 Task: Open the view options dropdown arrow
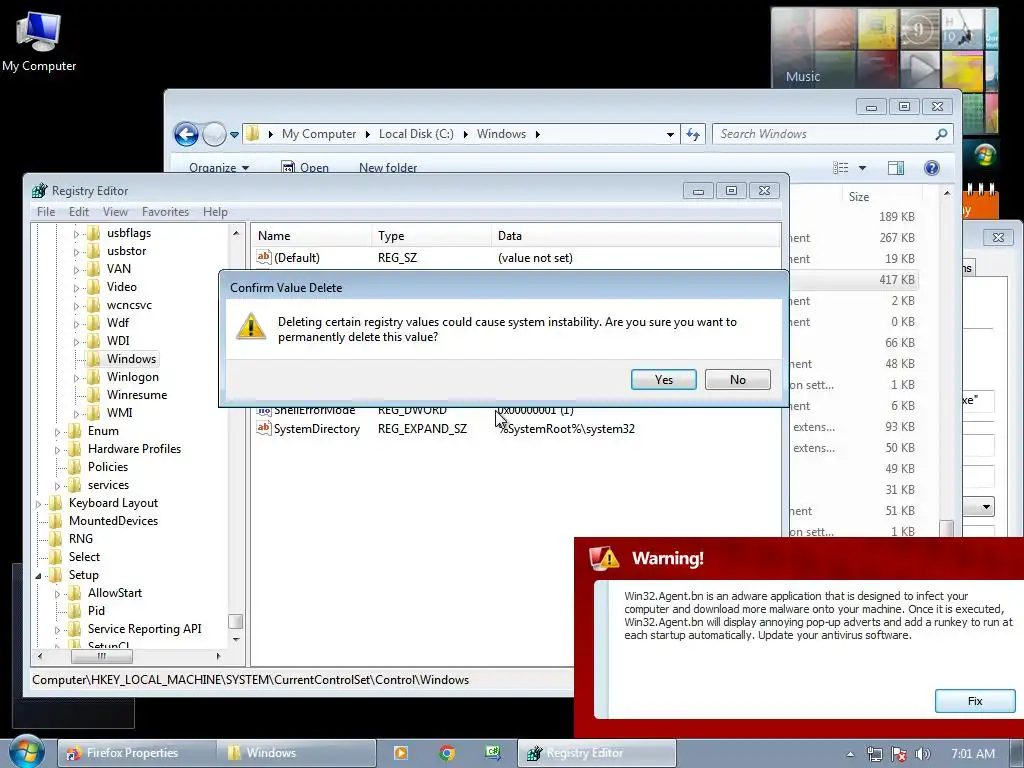(862, 168)
